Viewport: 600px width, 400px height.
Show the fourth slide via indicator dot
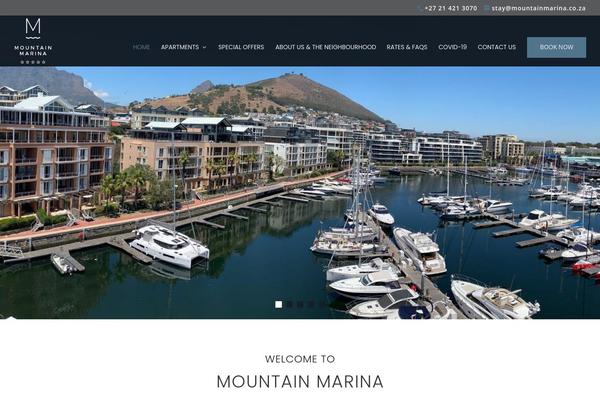coord(311,304)
